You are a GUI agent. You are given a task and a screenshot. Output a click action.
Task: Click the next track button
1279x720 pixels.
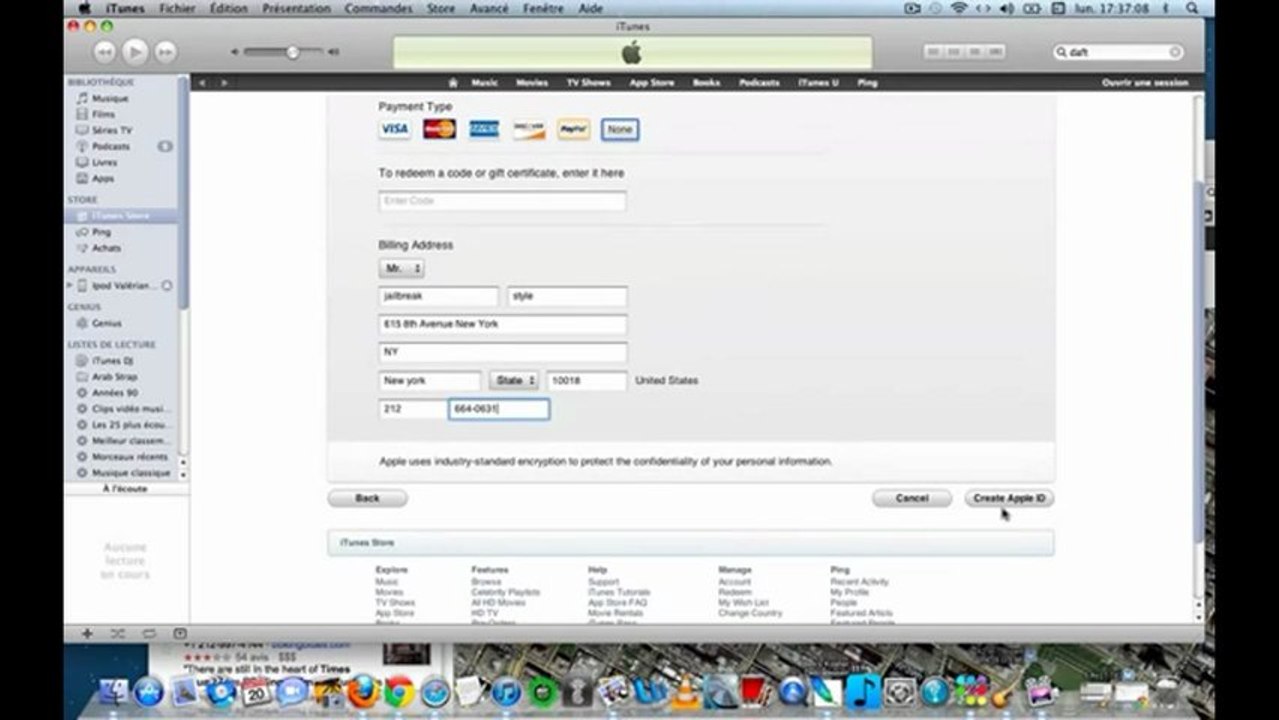pos(166,52)
